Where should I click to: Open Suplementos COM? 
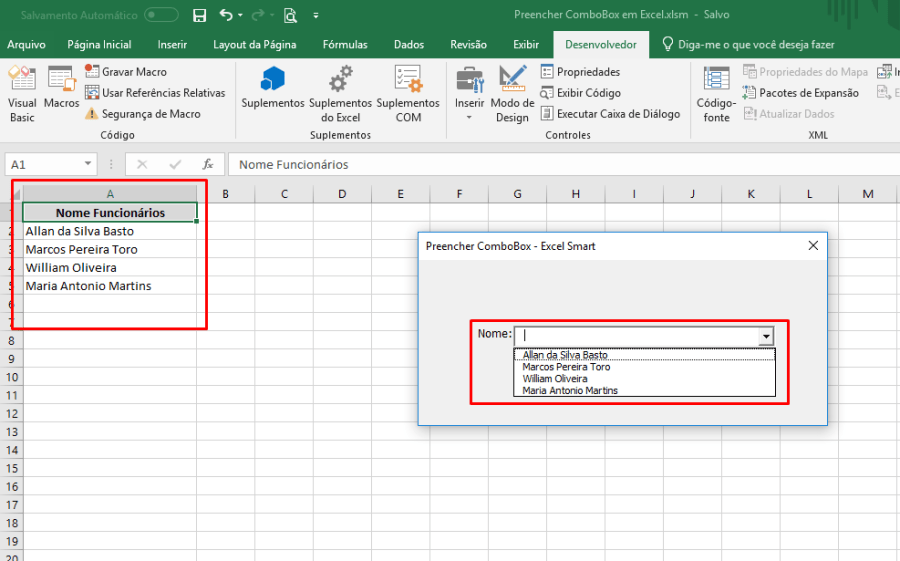pos(408,94)
